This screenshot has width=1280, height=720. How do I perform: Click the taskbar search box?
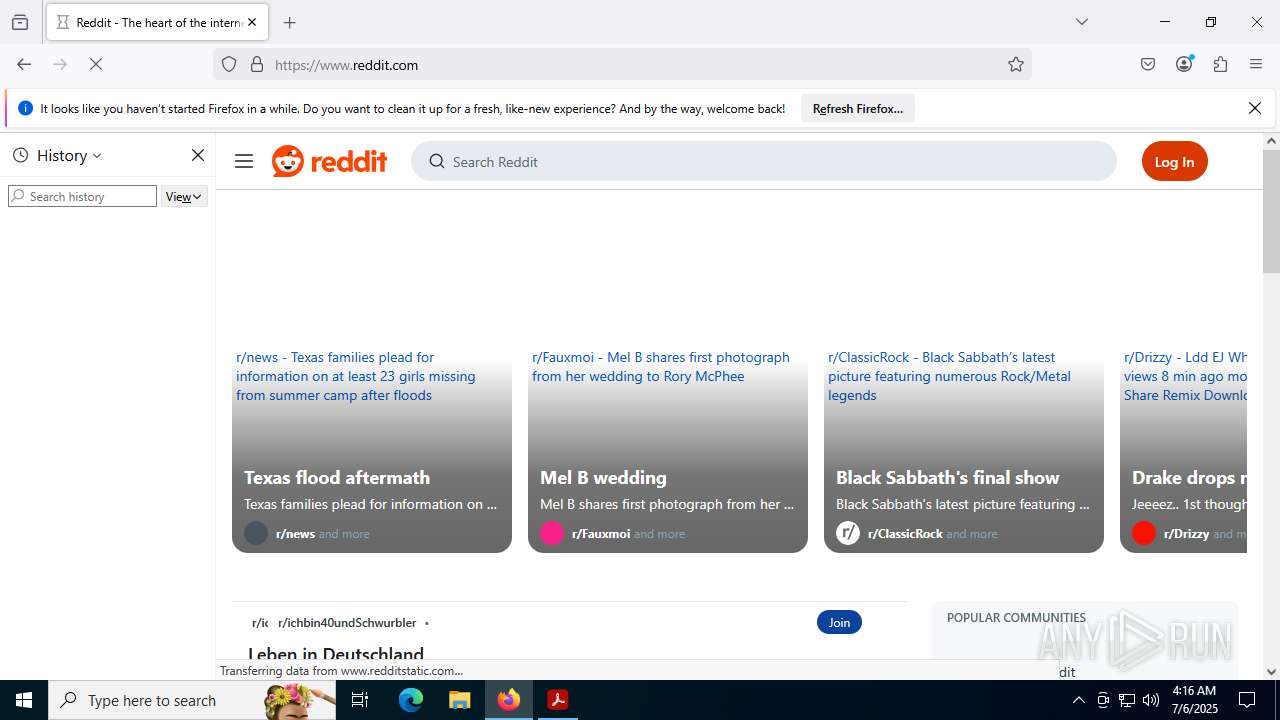(192, 700)
